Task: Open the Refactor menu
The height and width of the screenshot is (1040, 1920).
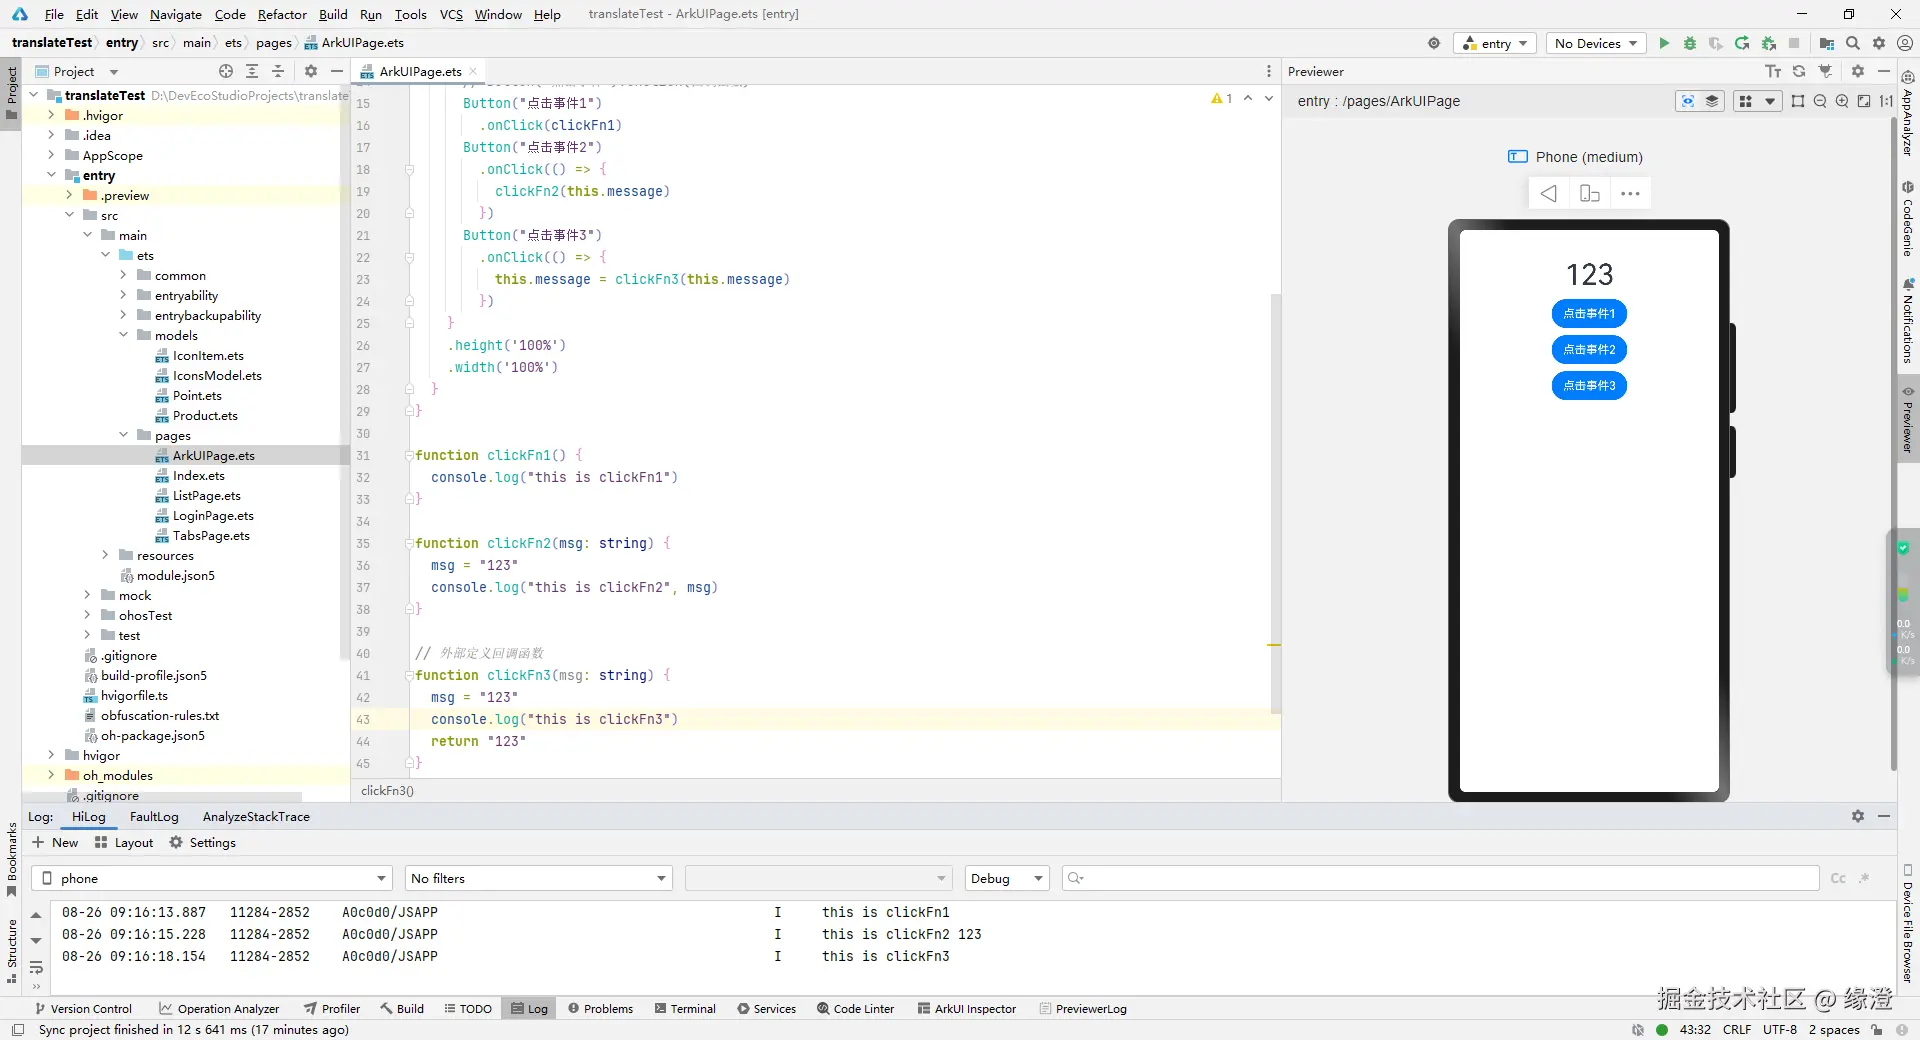Action: click(x=282, y=14)
